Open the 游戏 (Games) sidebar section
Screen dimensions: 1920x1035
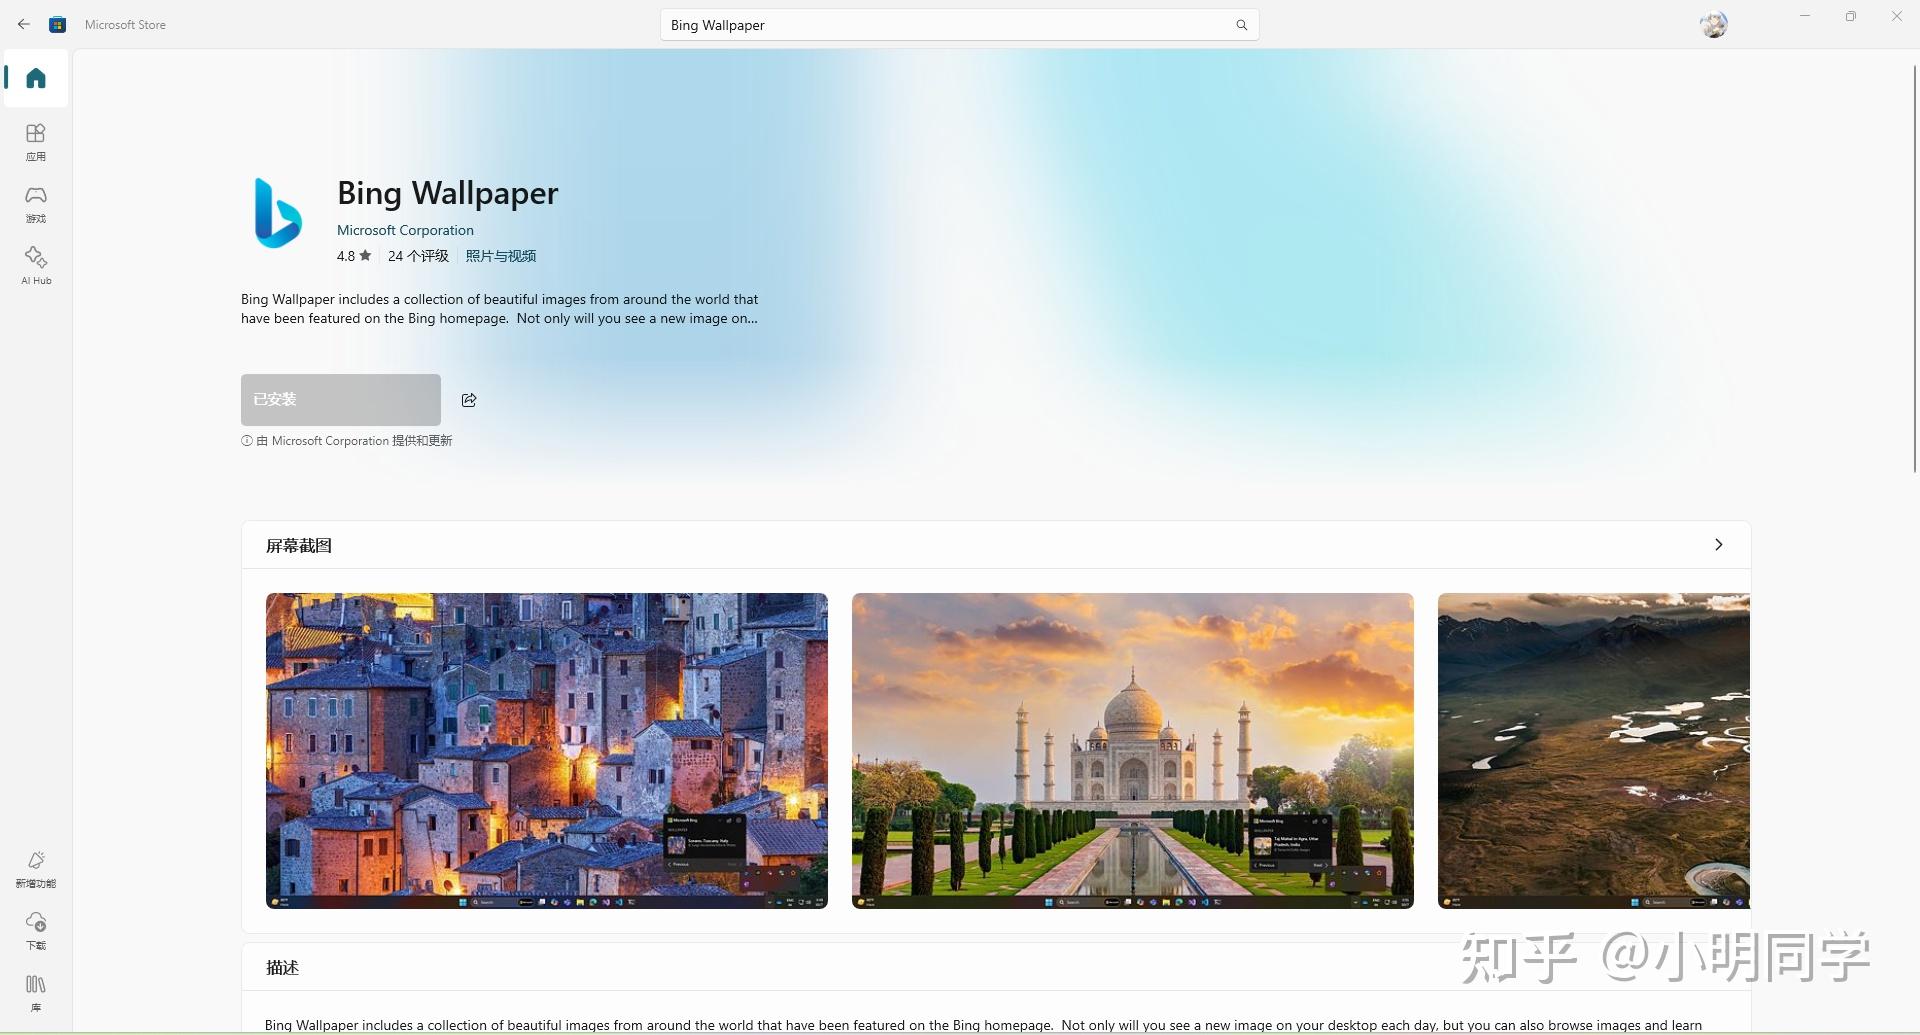[36, 204]
